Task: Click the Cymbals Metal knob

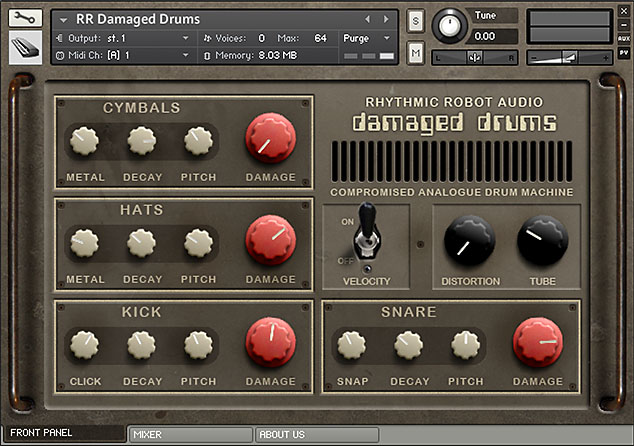Action: coord(85,141)
